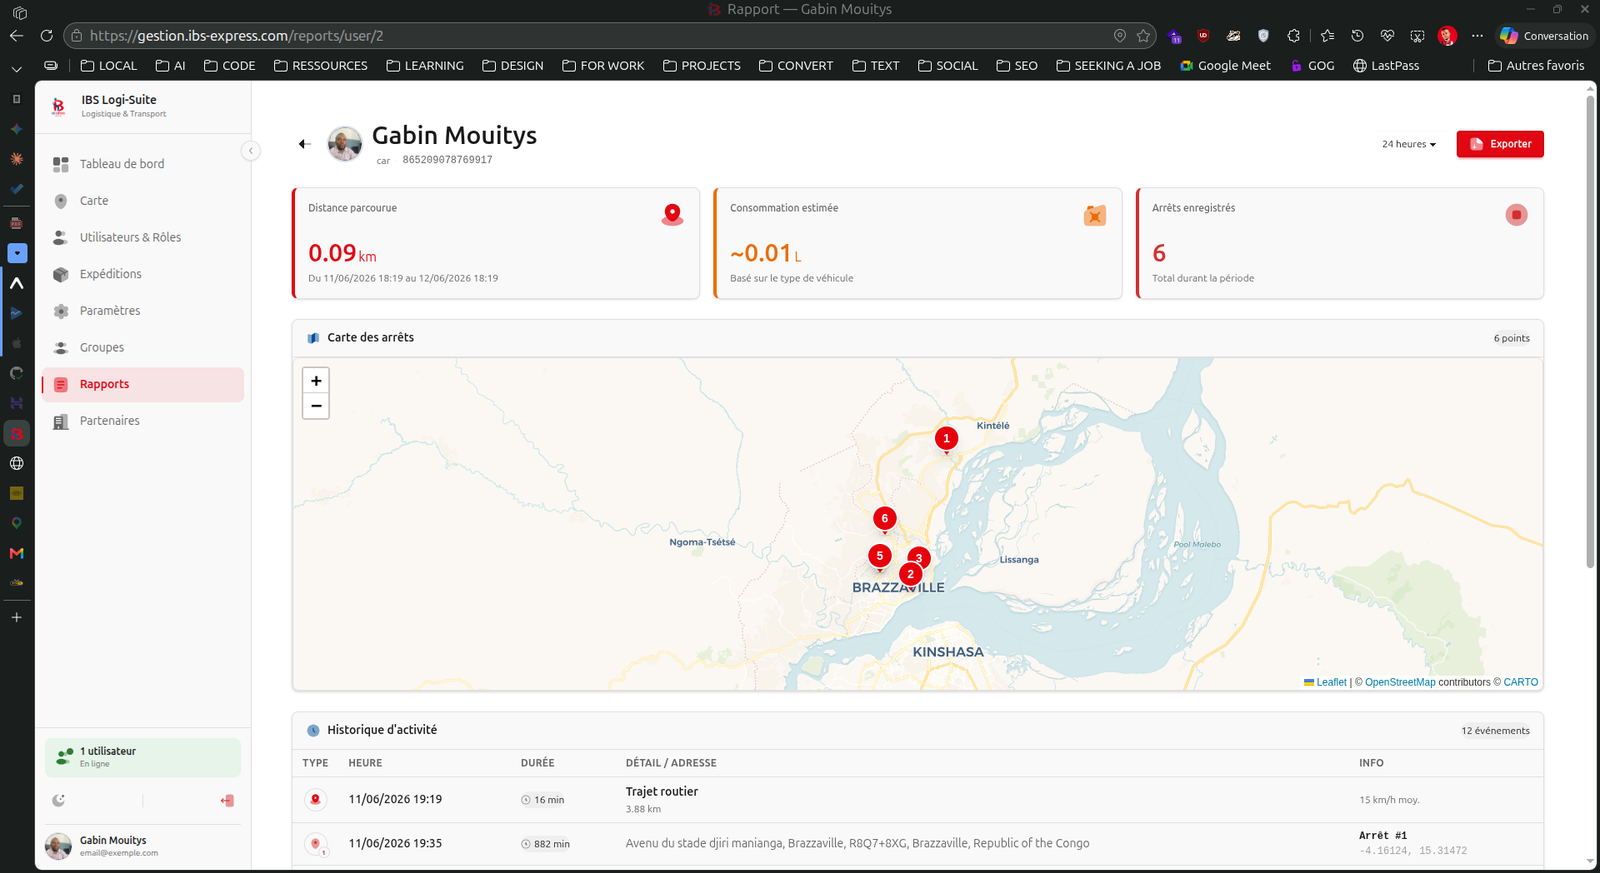This screenshot has width=1600, height=873.
Task: Zoom out on the map
Action: point(316,406)
